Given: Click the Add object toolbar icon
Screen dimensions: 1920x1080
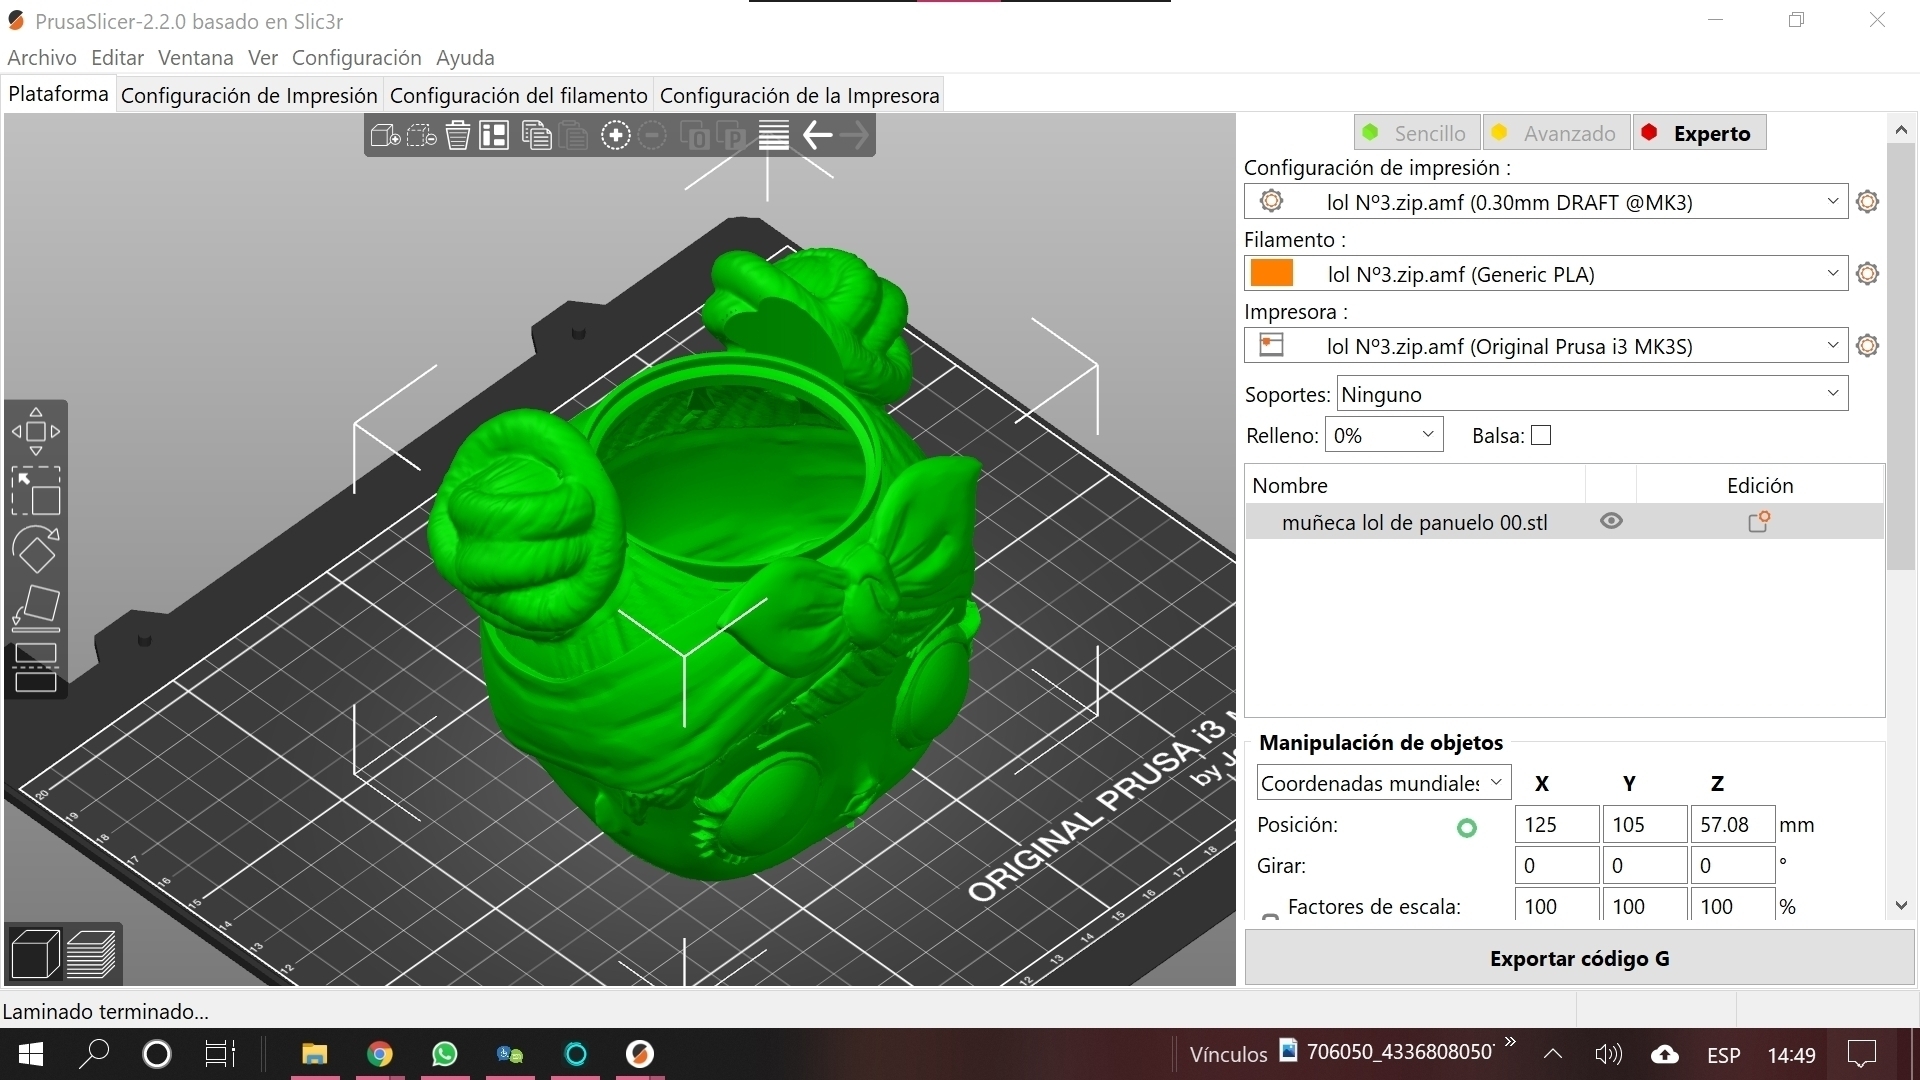Looking at the screenshot, I should pos(385,135).
